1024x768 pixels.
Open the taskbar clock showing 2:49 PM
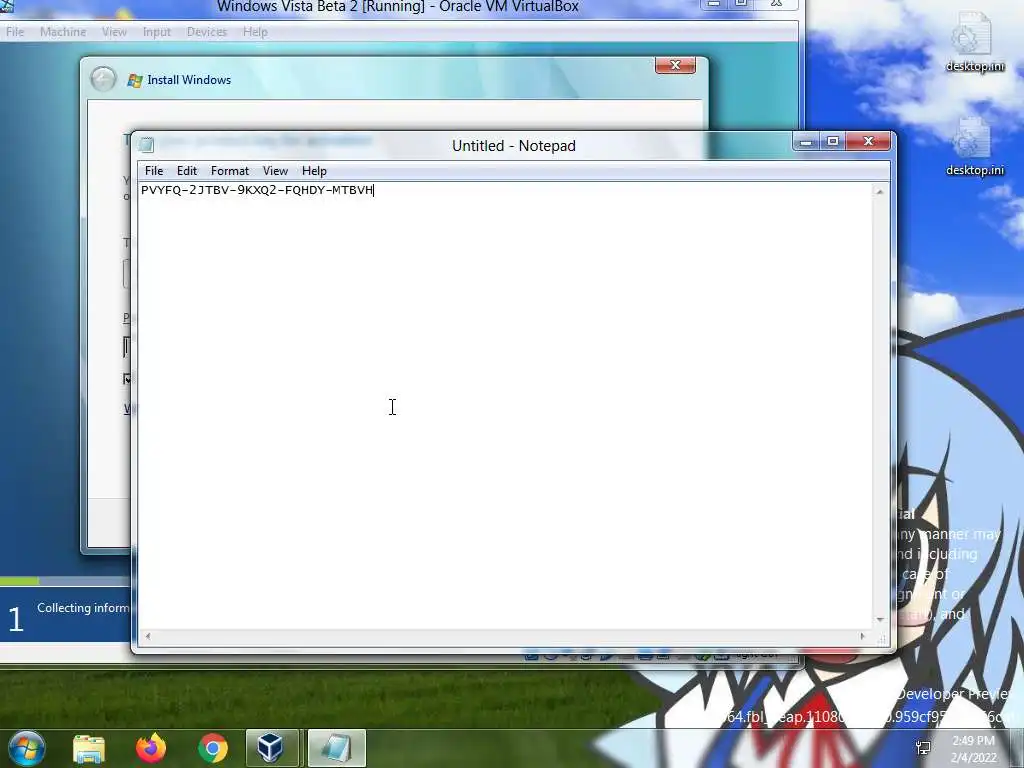974,748
